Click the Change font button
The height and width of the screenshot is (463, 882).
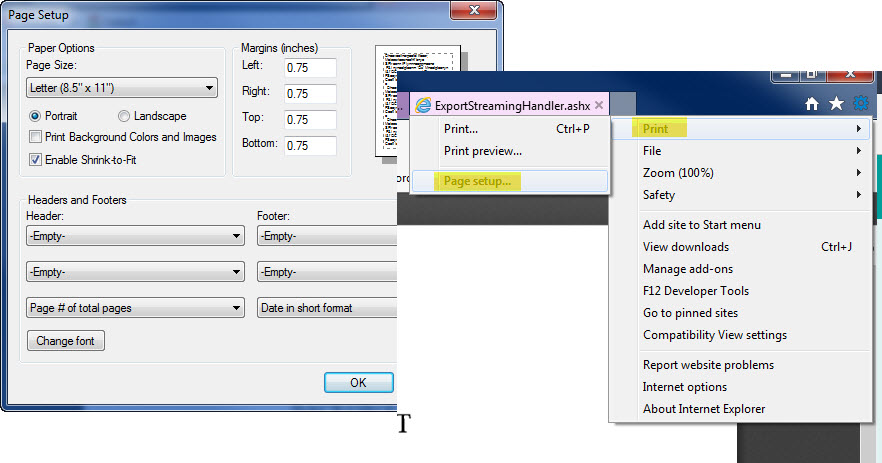pyautogui.click(x=66, y=341)
